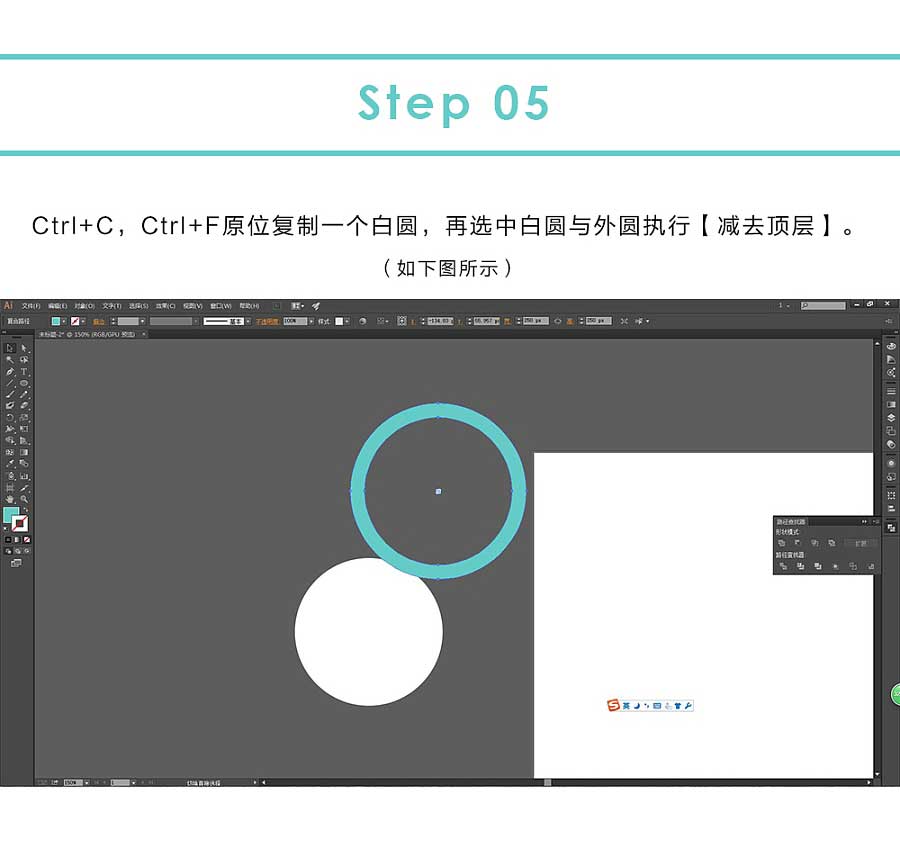The width and height of the screenshot is (900, 865).
Task: Select the Eyedropper tool
Action: pos(10,464)
